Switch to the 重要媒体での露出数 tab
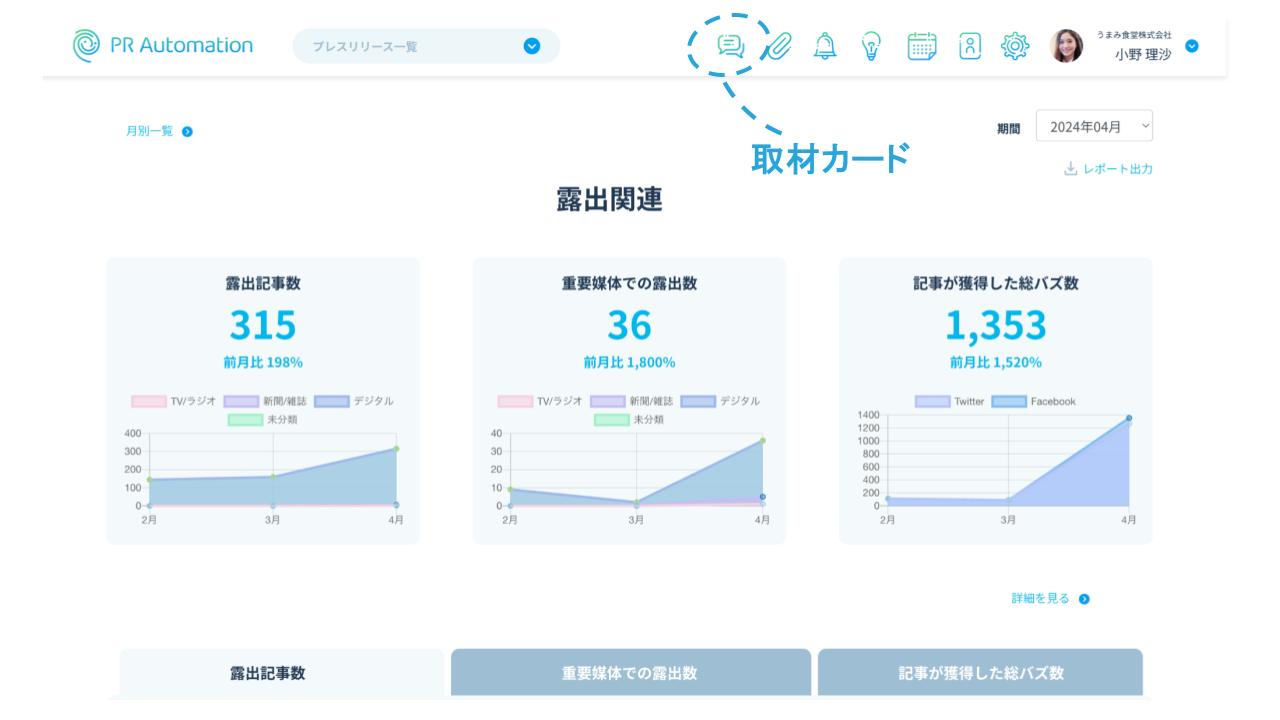 630,673
